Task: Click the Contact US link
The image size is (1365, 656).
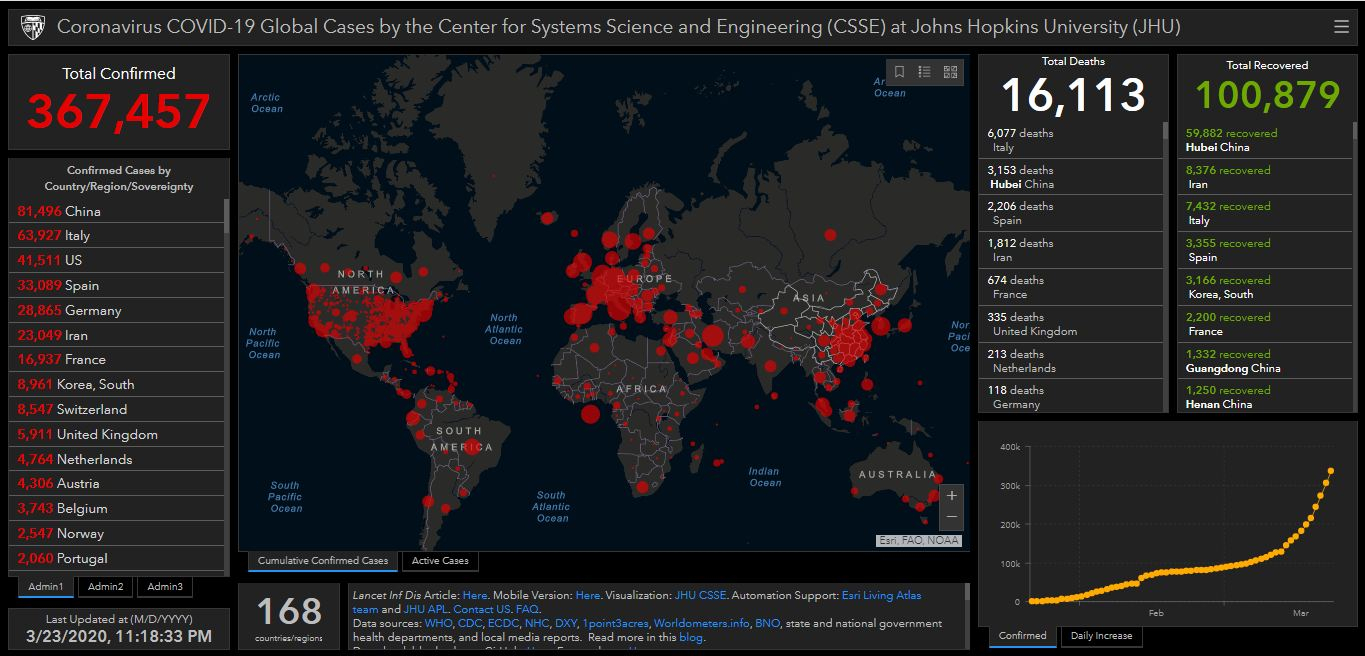Action: click(481, 609)
